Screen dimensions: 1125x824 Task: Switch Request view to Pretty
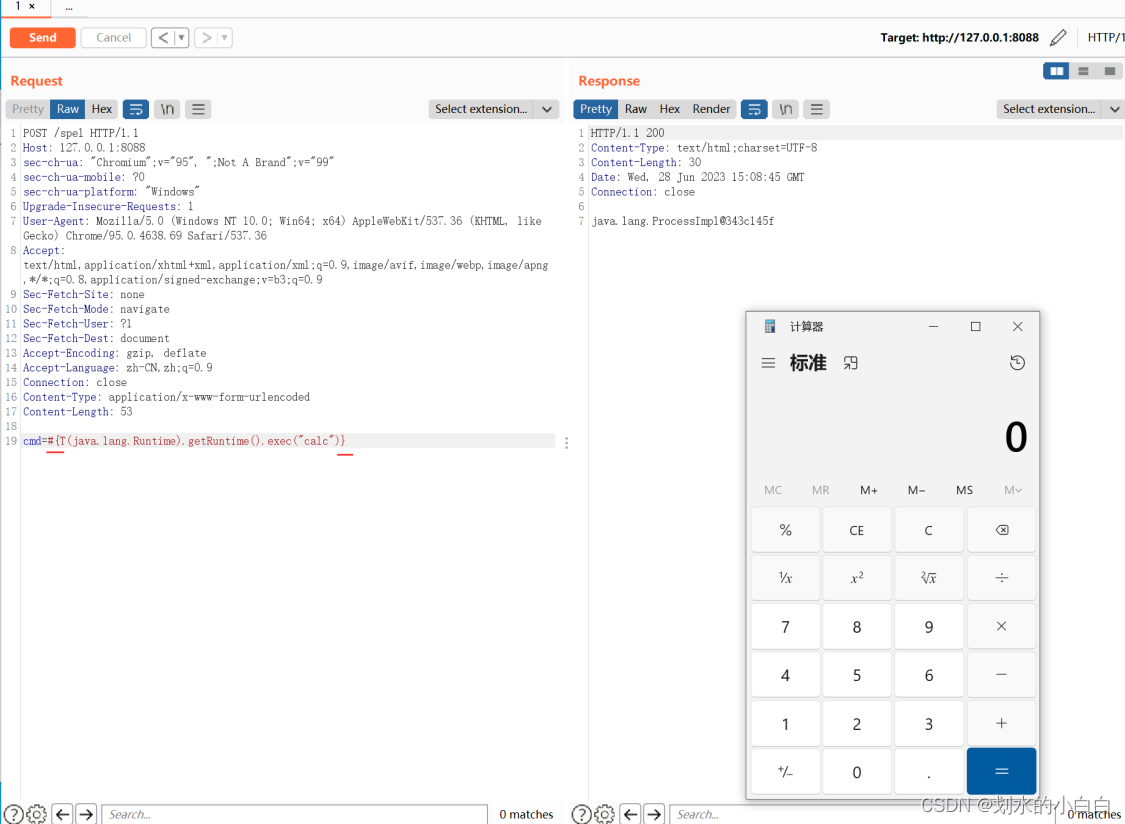click(28, 109)
